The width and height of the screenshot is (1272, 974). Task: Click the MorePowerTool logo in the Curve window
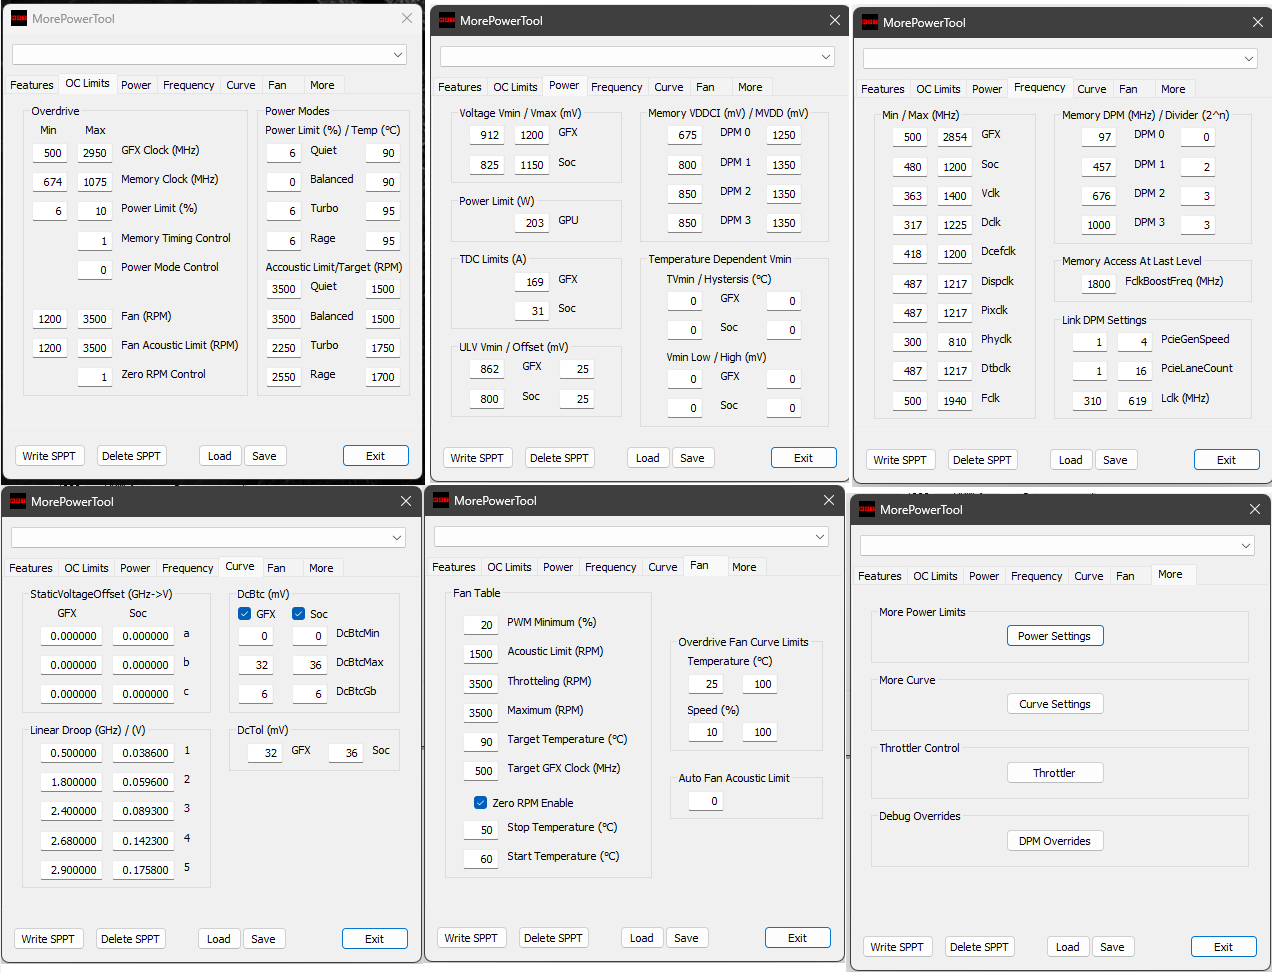click(x=18, y=501)
